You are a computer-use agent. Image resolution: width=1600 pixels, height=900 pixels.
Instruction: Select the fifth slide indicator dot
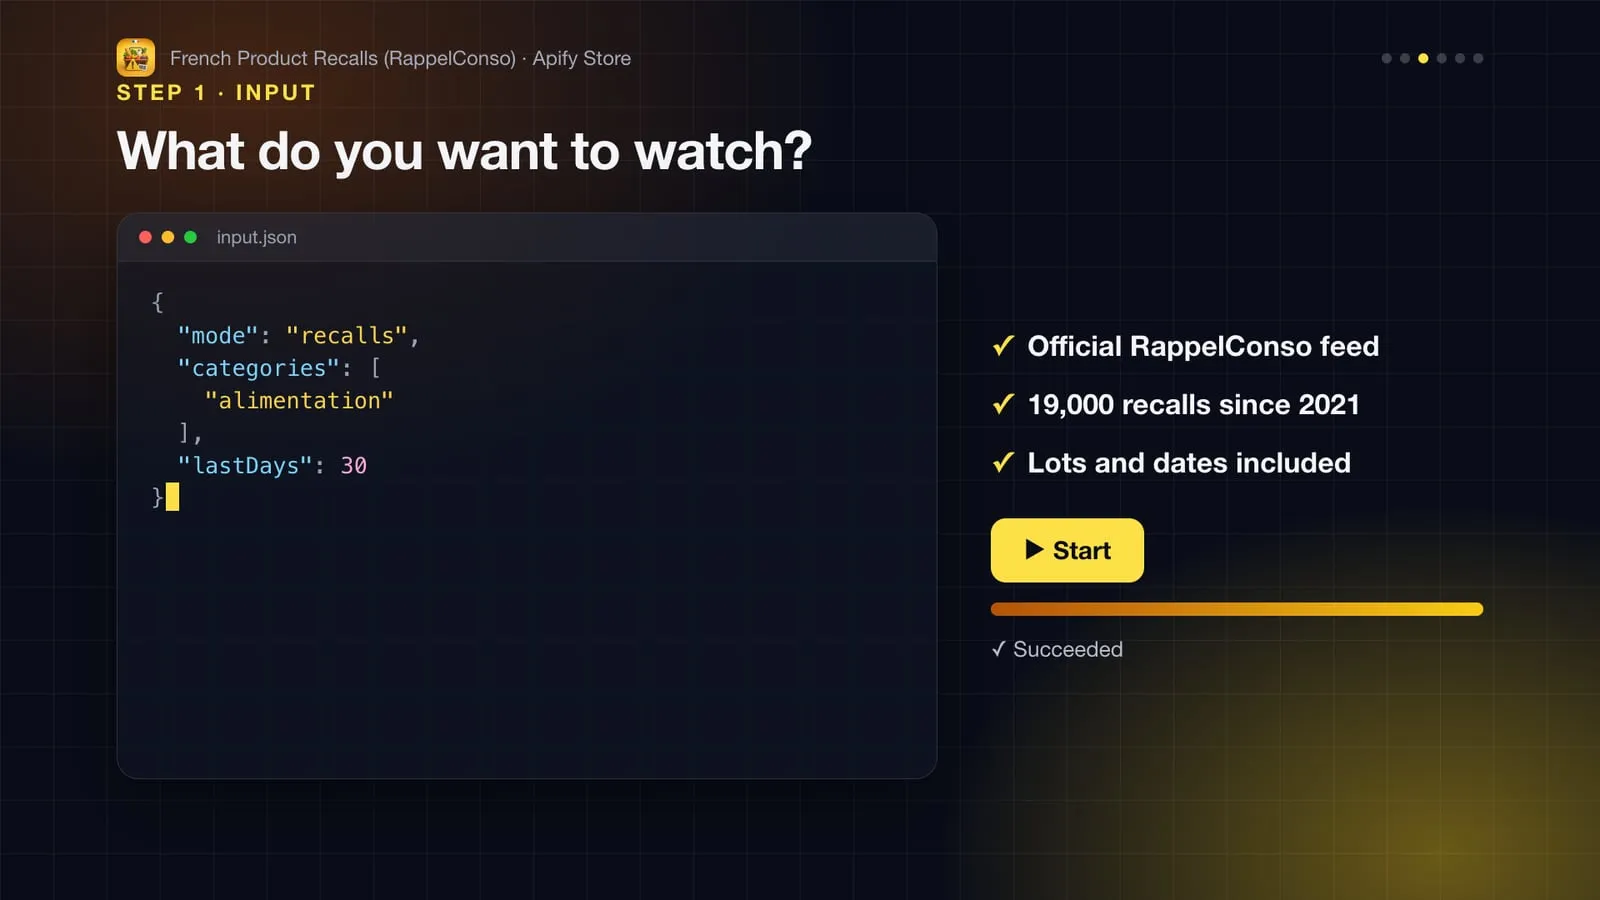[1460, 58]
